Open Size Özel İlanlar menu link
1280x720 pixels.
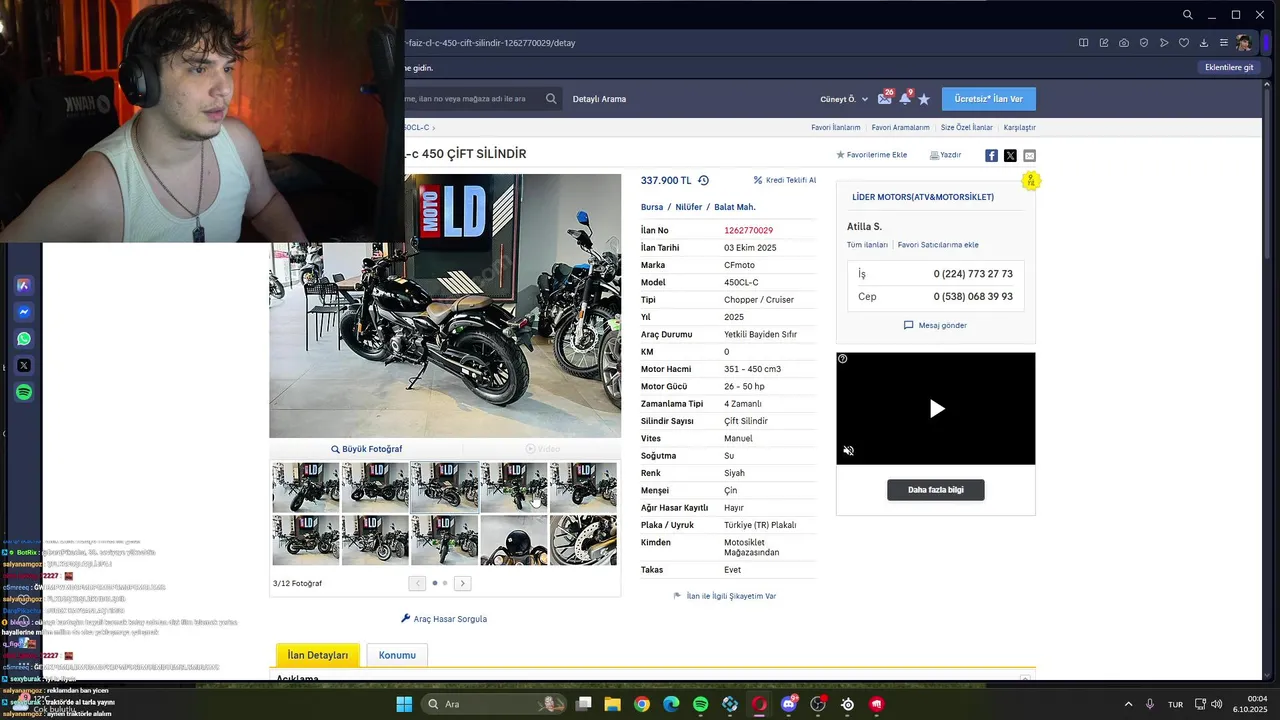967,128
